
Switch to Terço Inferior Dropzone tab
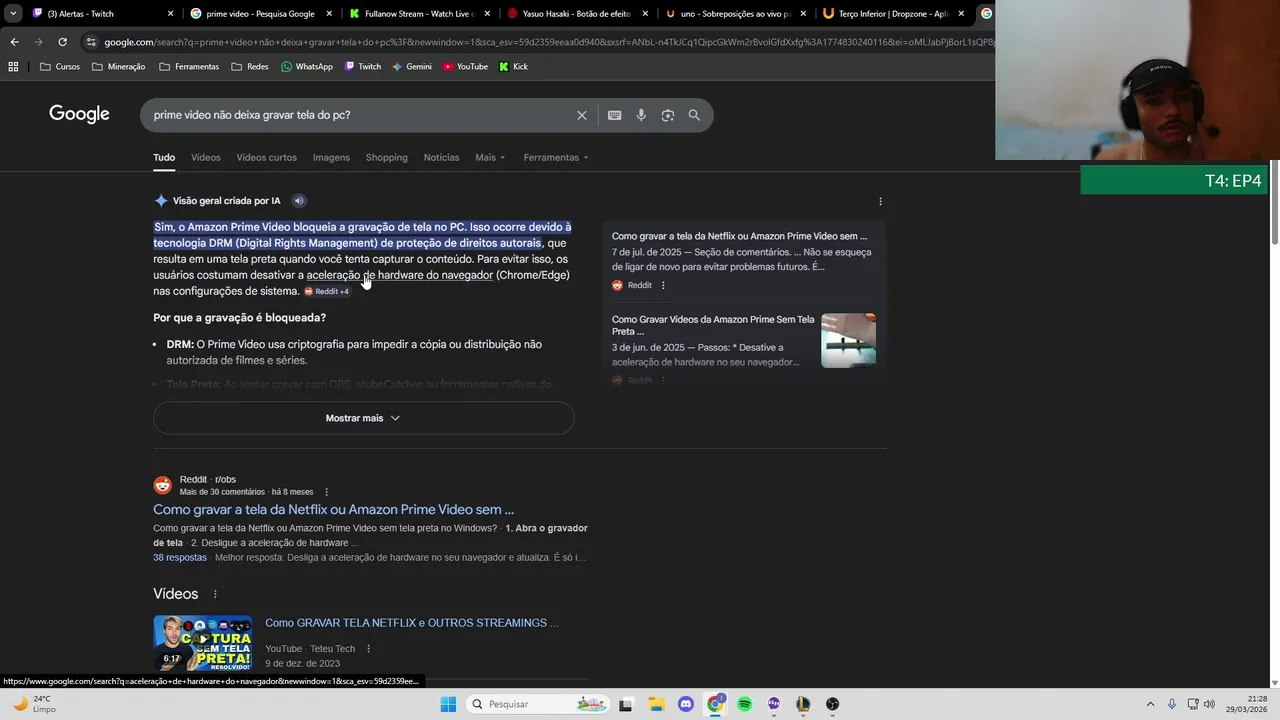893,14
